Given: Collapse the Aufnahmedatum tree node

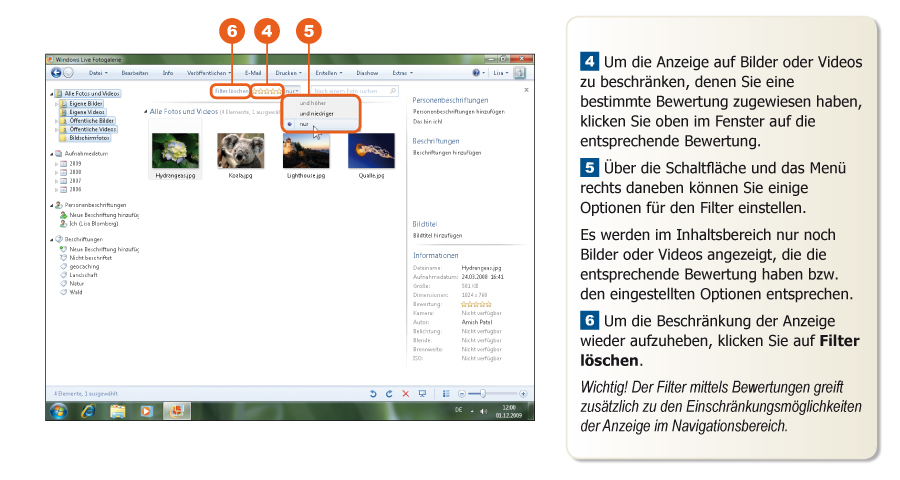Looking at the screenshot, I should click(x=49, y=153).
